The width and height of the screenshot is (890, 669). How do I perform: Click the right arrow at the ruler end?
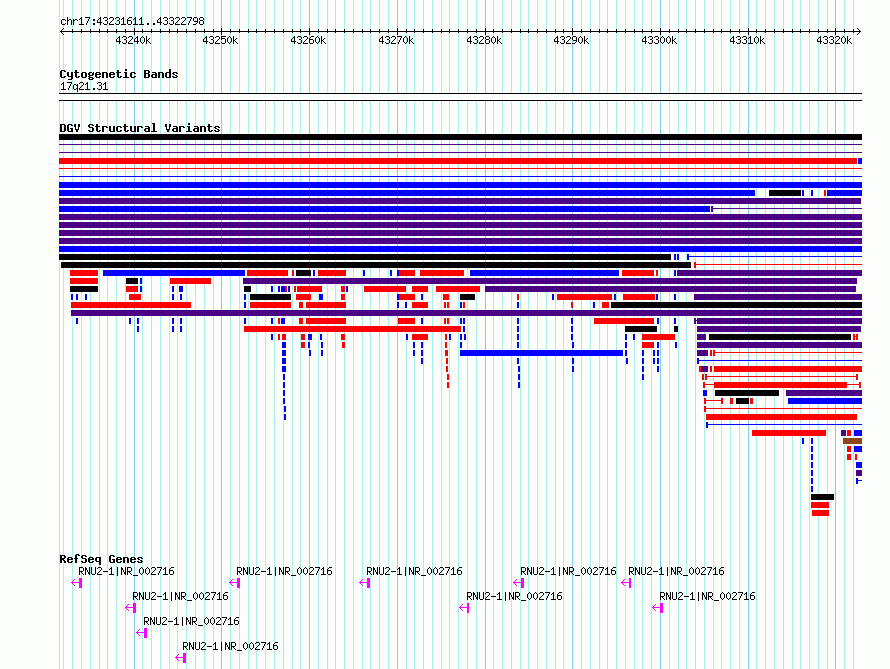[x=858, y=32]
